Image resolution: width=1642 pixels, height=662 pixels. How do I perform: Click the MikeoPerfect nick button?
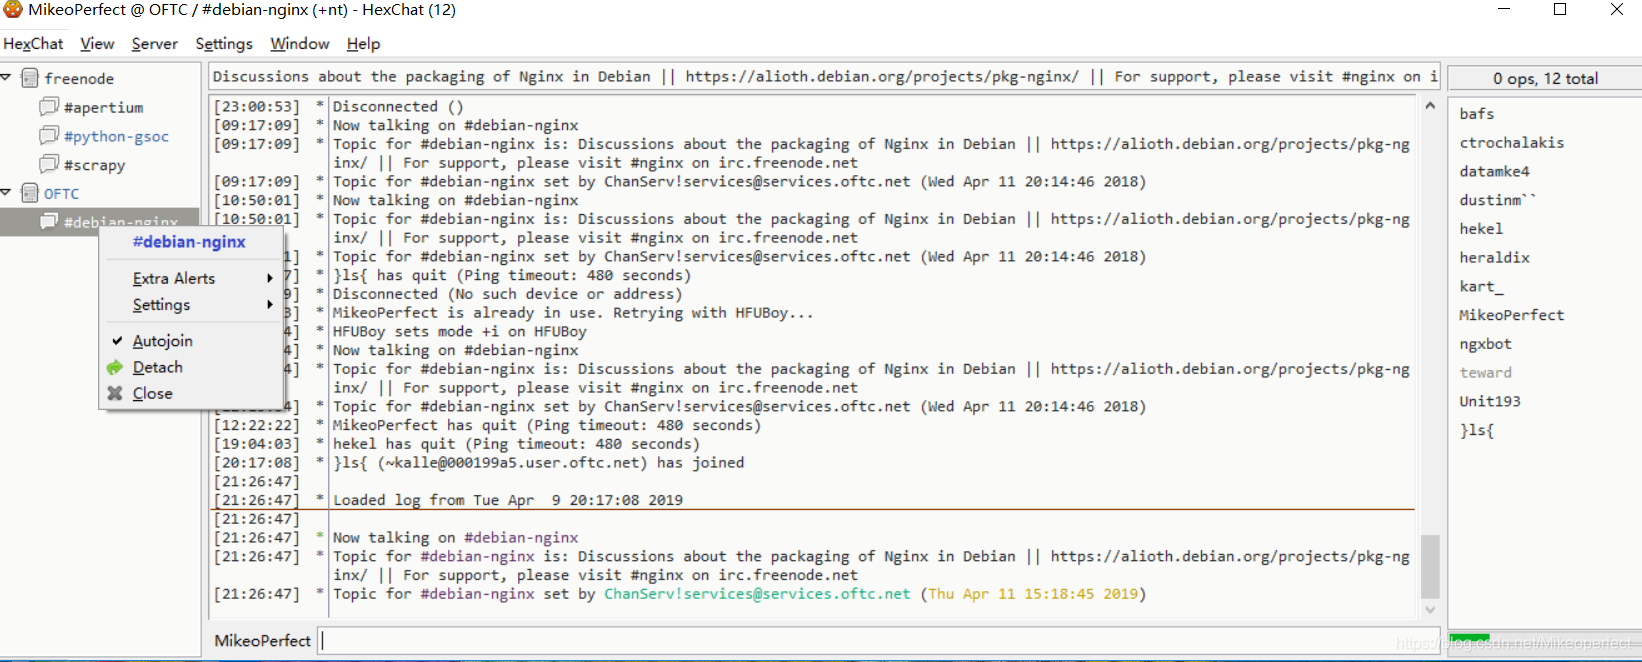[x=262, y=641]
